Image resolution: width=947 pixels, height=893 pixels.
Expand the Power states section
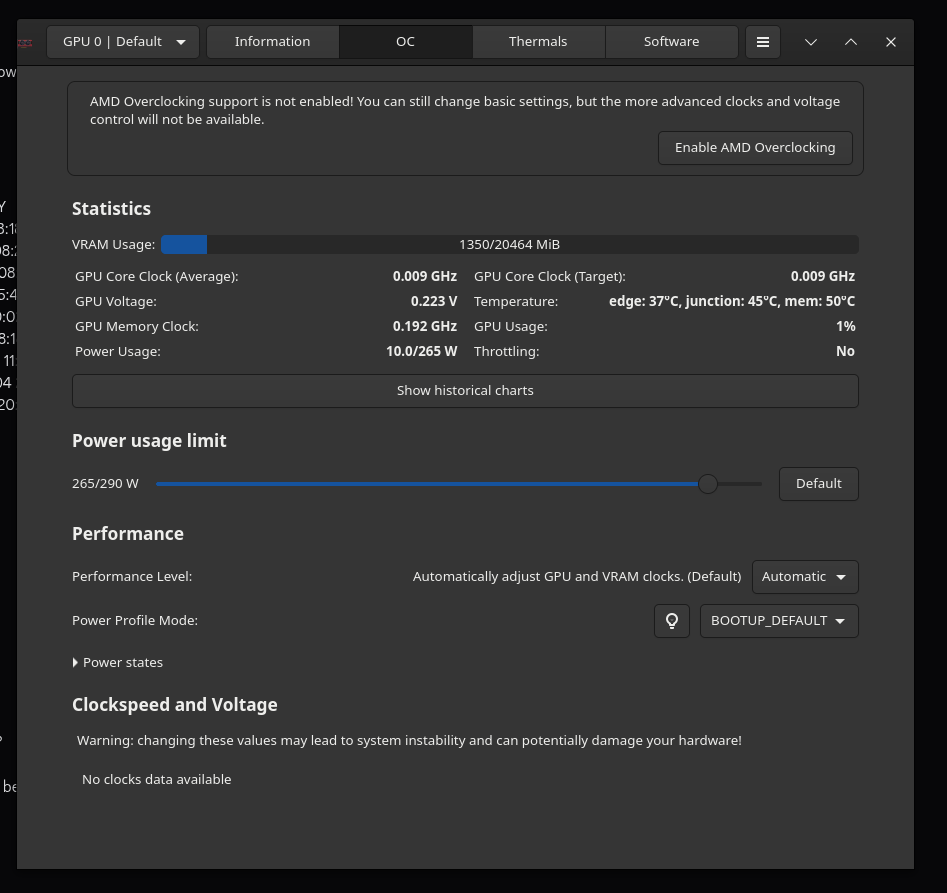(x=118, y=662)
